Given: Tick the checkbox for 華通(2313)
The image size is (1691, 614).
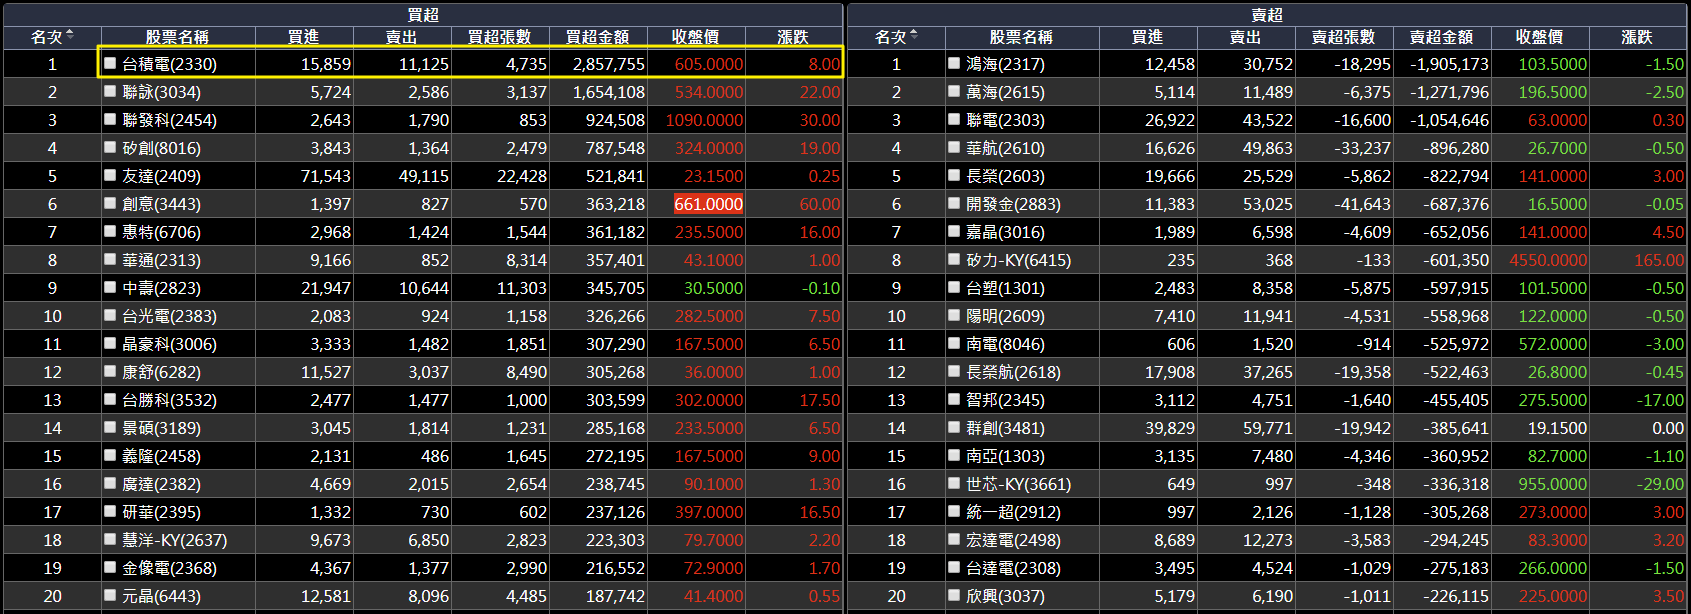Looking at the screenshot, I should [x=110, y=259].
